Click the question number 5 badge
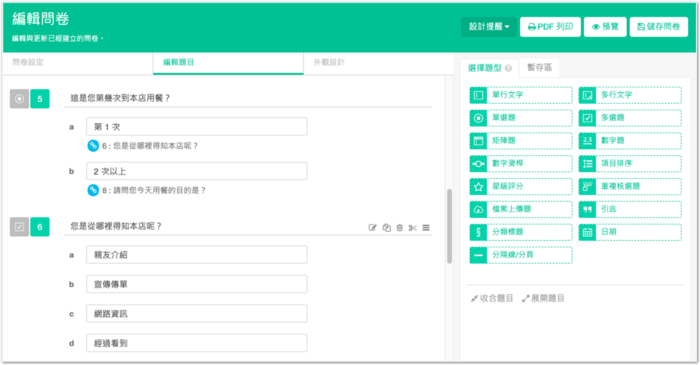Screen dimensions: 700x365 click(40, 99)
